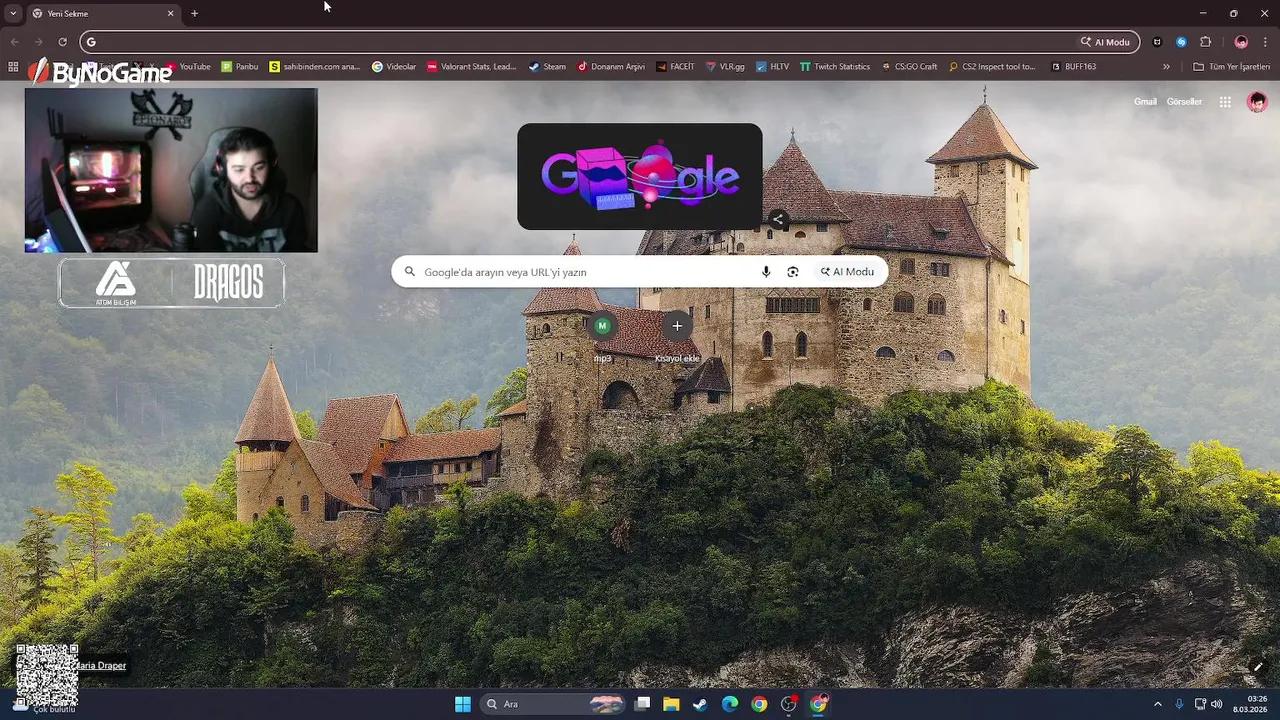
Task: Customize page with pencil edit icon
Action: [x=1258, y=667]
